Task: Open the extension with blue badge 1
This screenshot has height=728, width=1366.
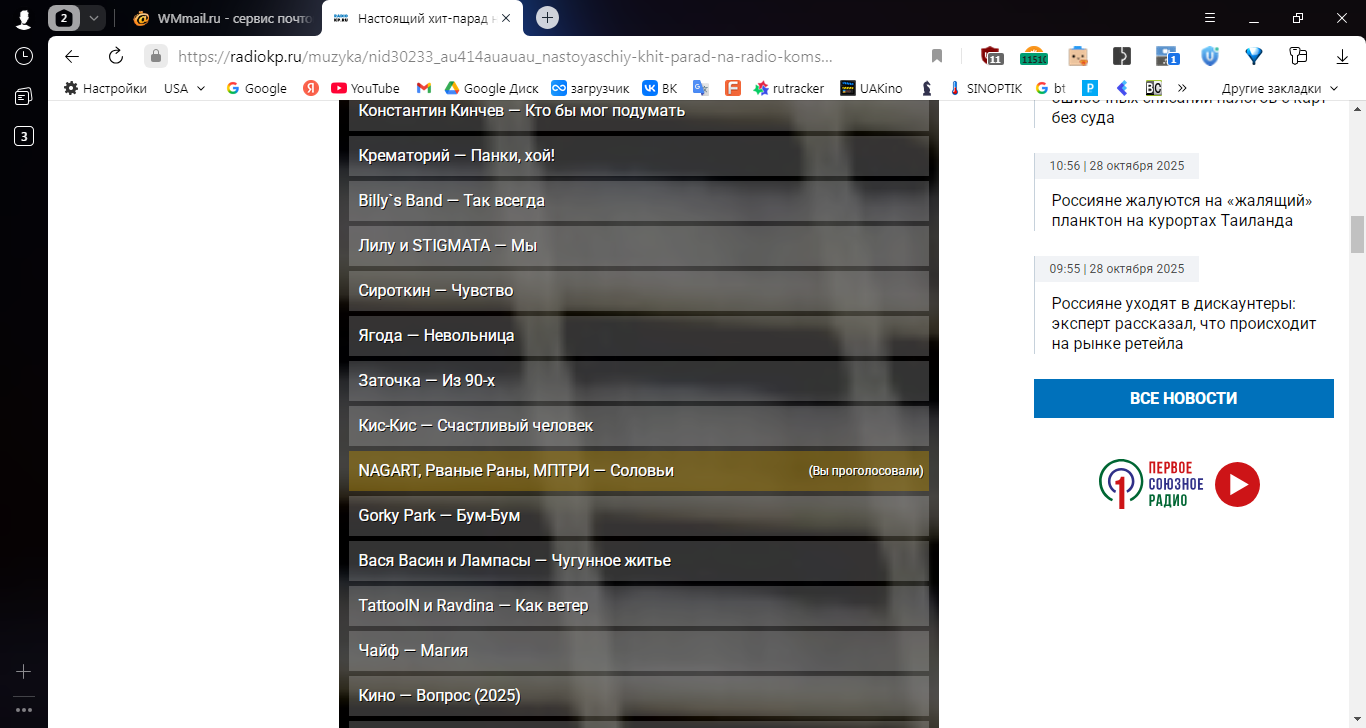Action: coord(1167,56)
